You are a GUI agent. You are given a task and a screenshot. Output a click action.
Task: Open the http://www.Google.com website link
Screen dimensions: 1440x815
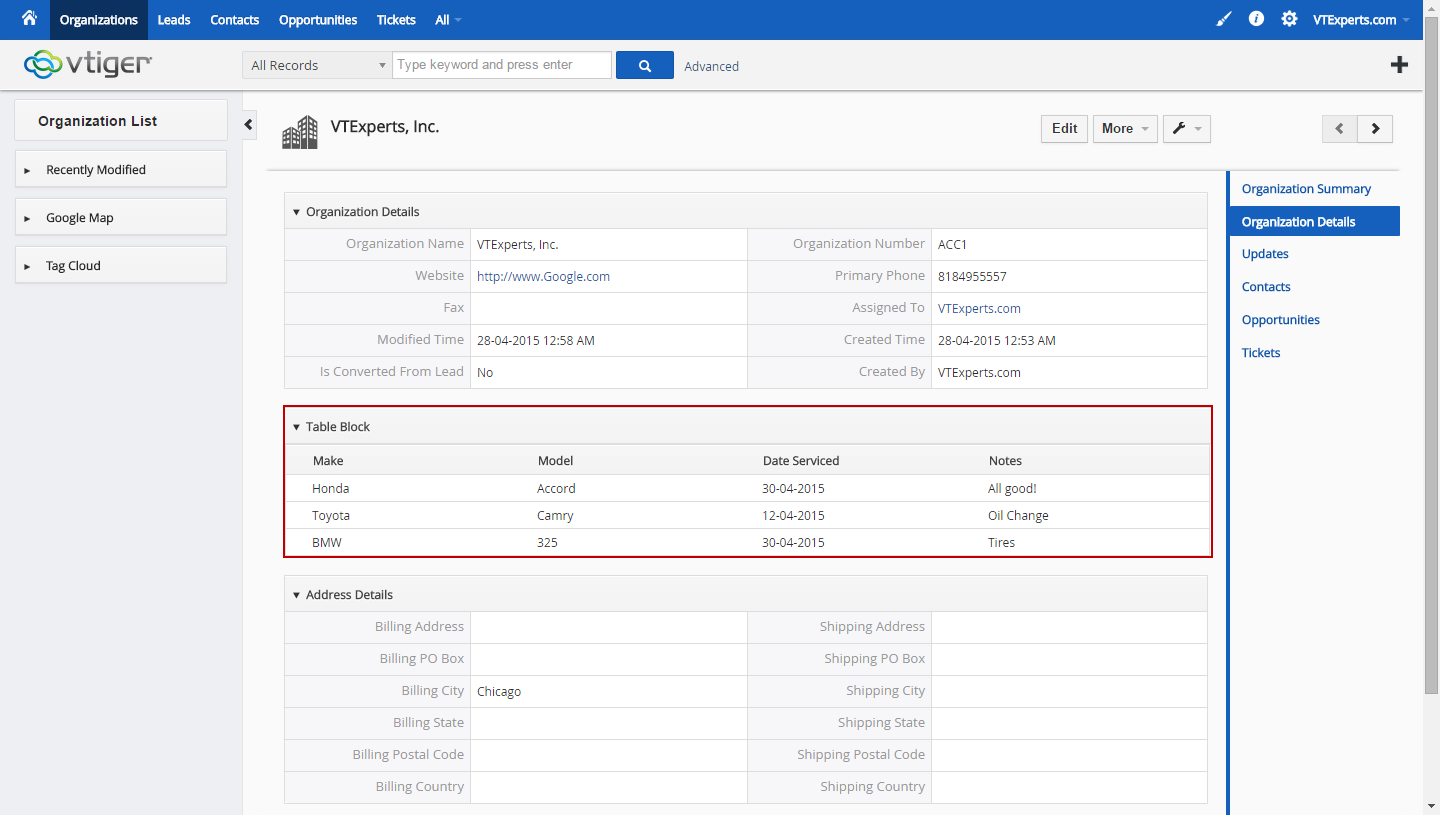(x=543, y=276)
